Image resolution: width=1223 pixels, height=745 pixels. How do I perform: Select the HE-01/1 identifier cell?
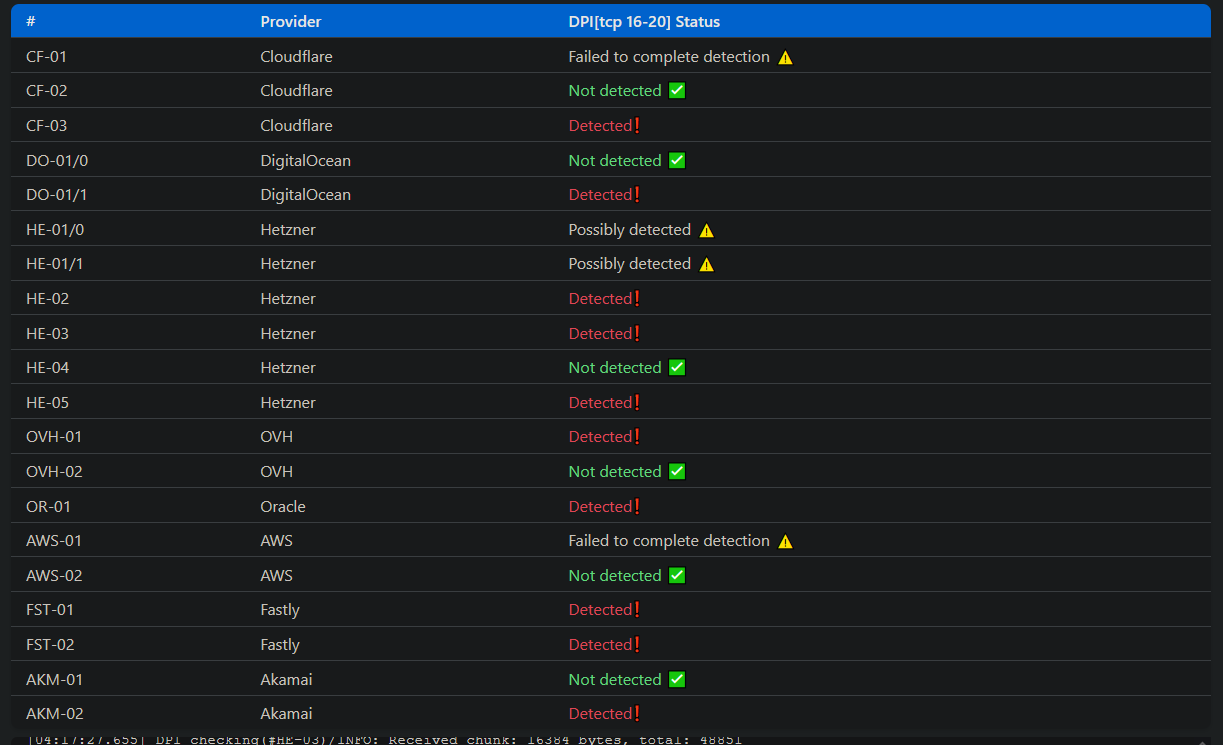[55, 264]
